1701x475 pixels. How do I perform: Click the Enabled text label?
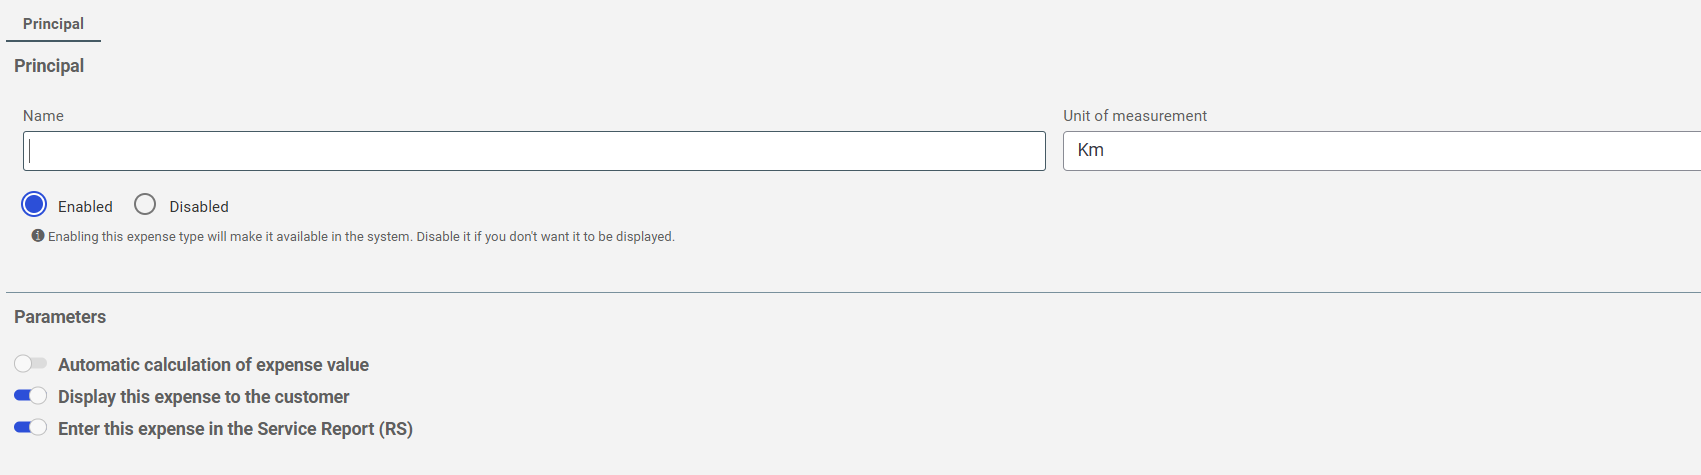click(x=85, y=207)
